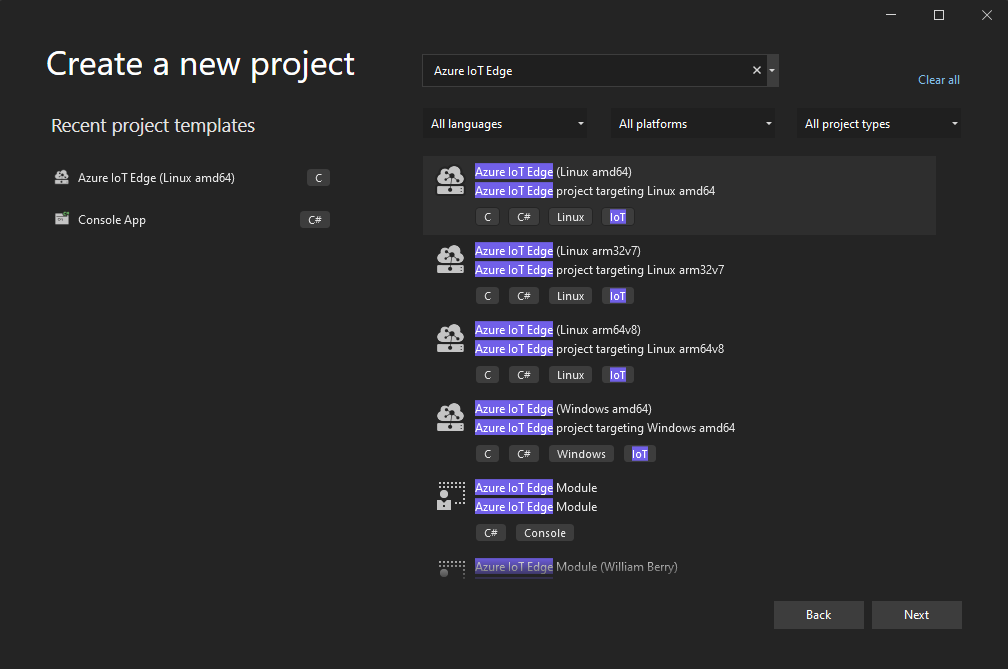Expand the search history dropdown arrow

772,71
